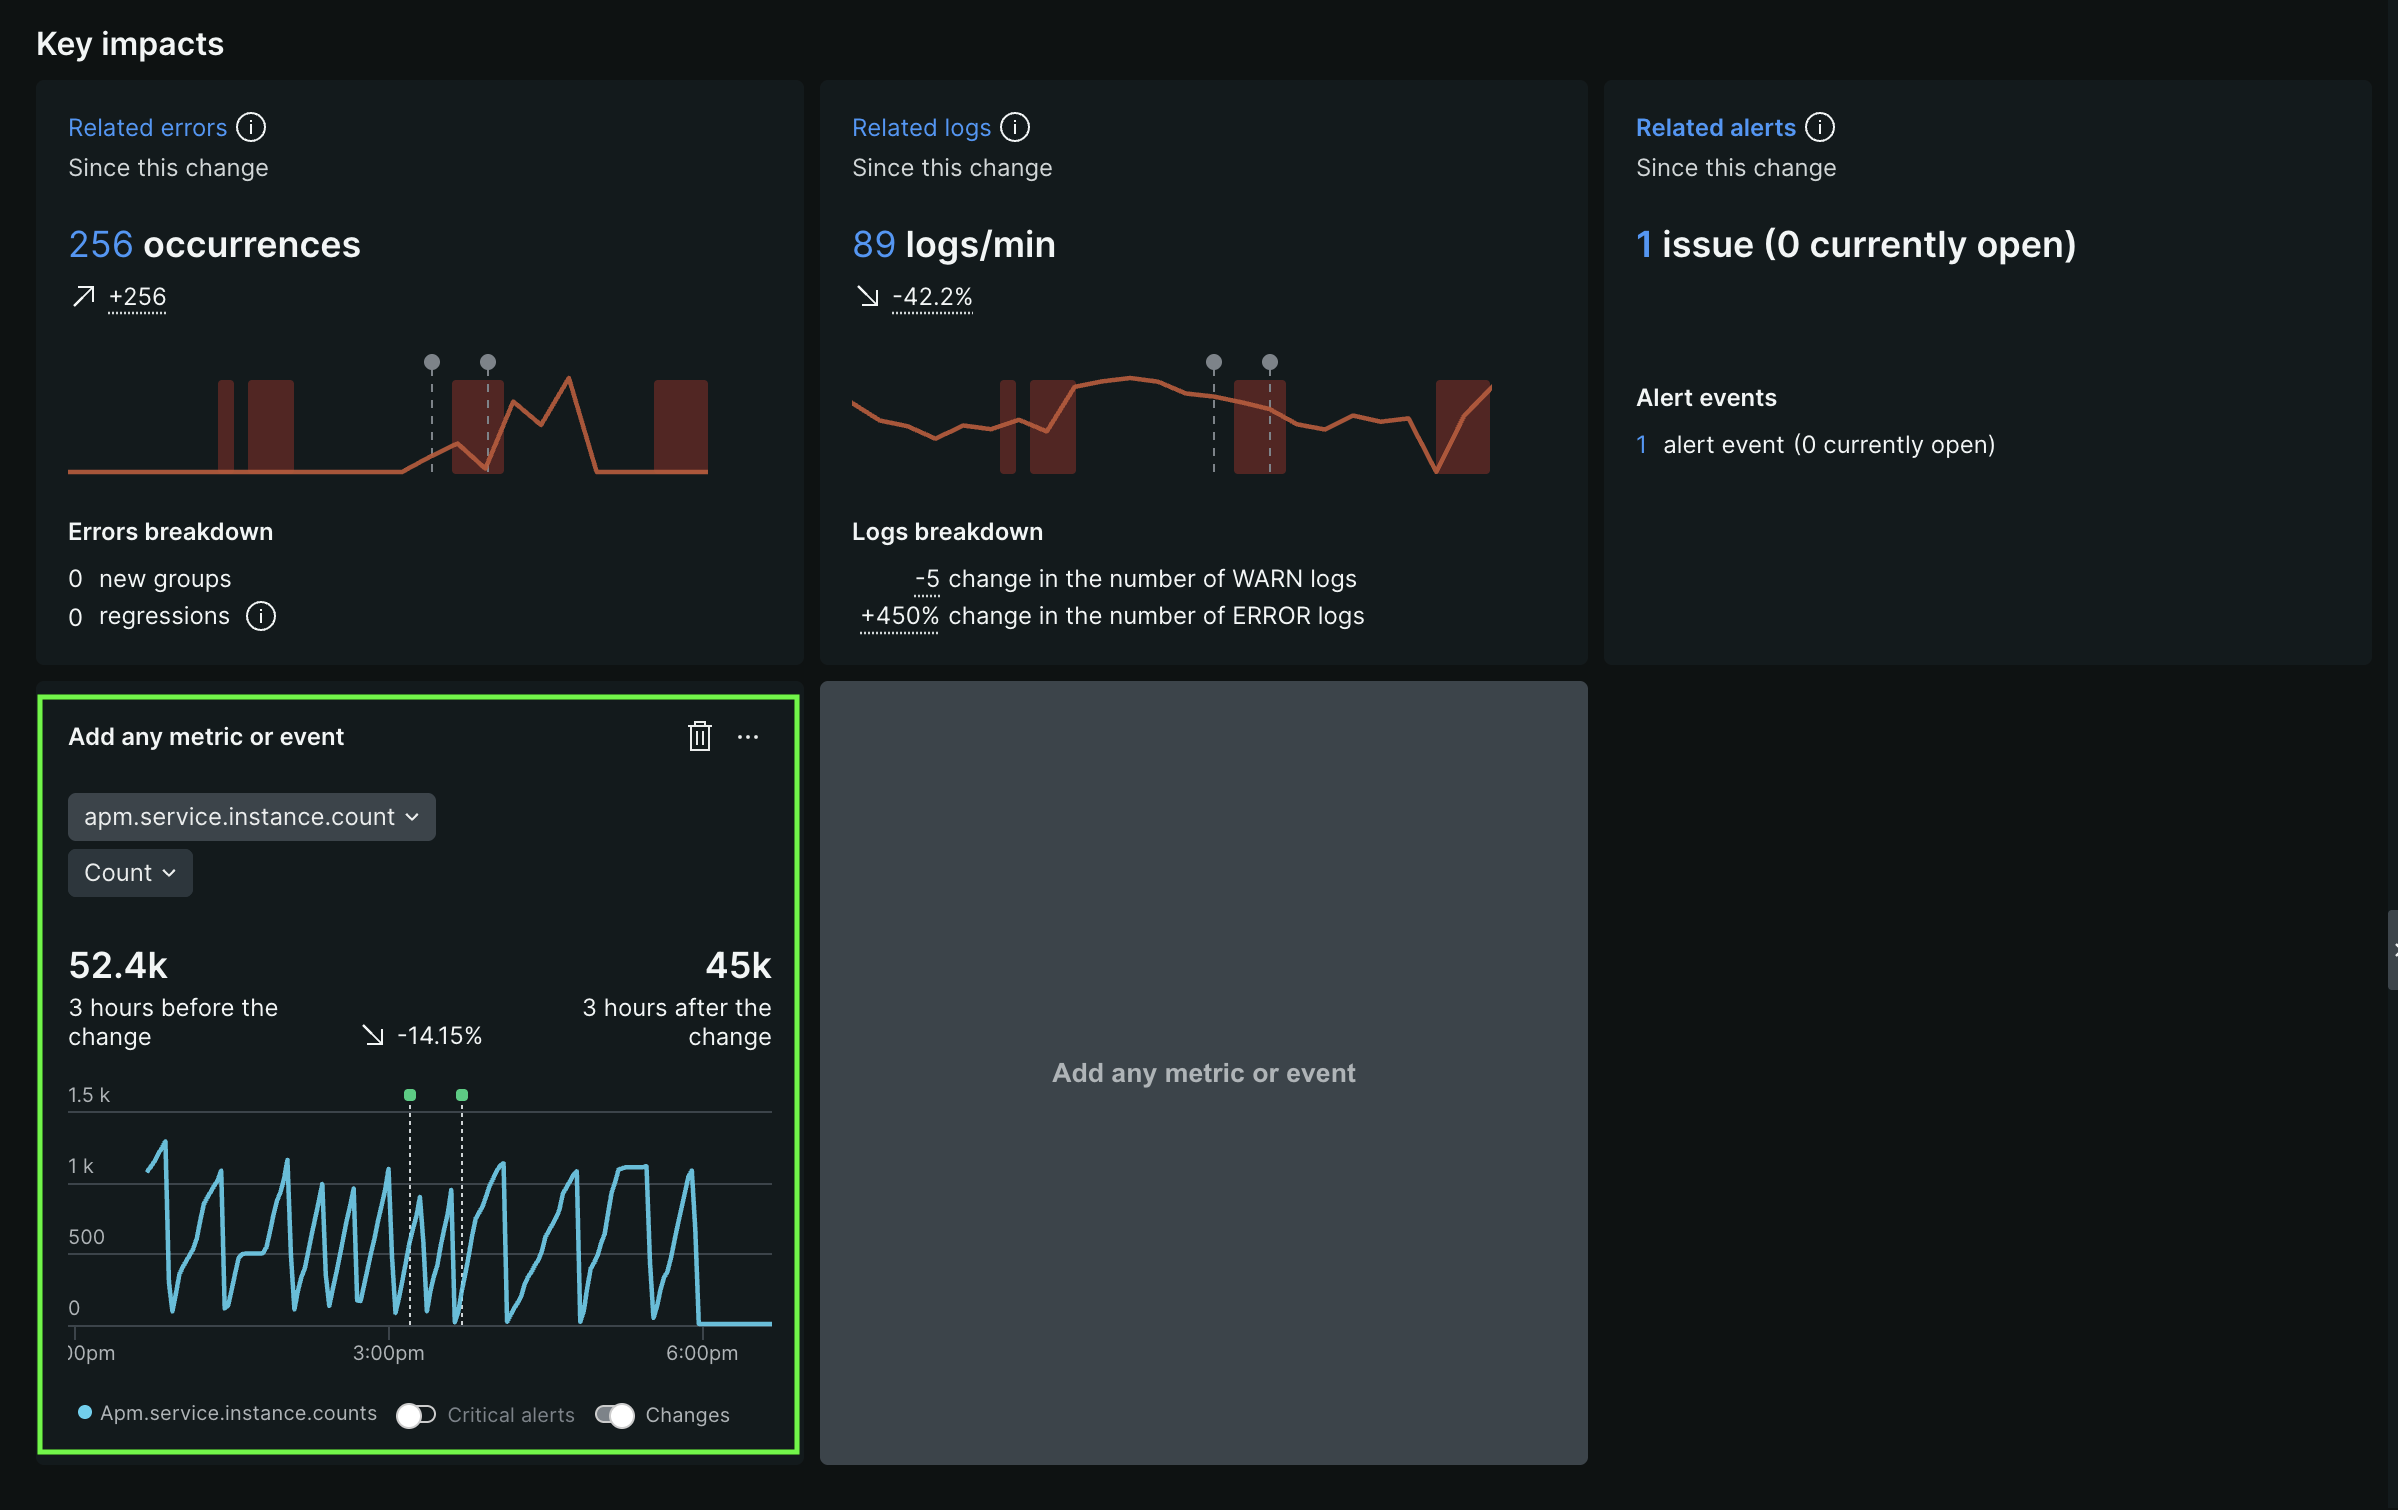2398x1510 pixels.
Task: Disable the Changes toggle
Action: (615, 1414)
